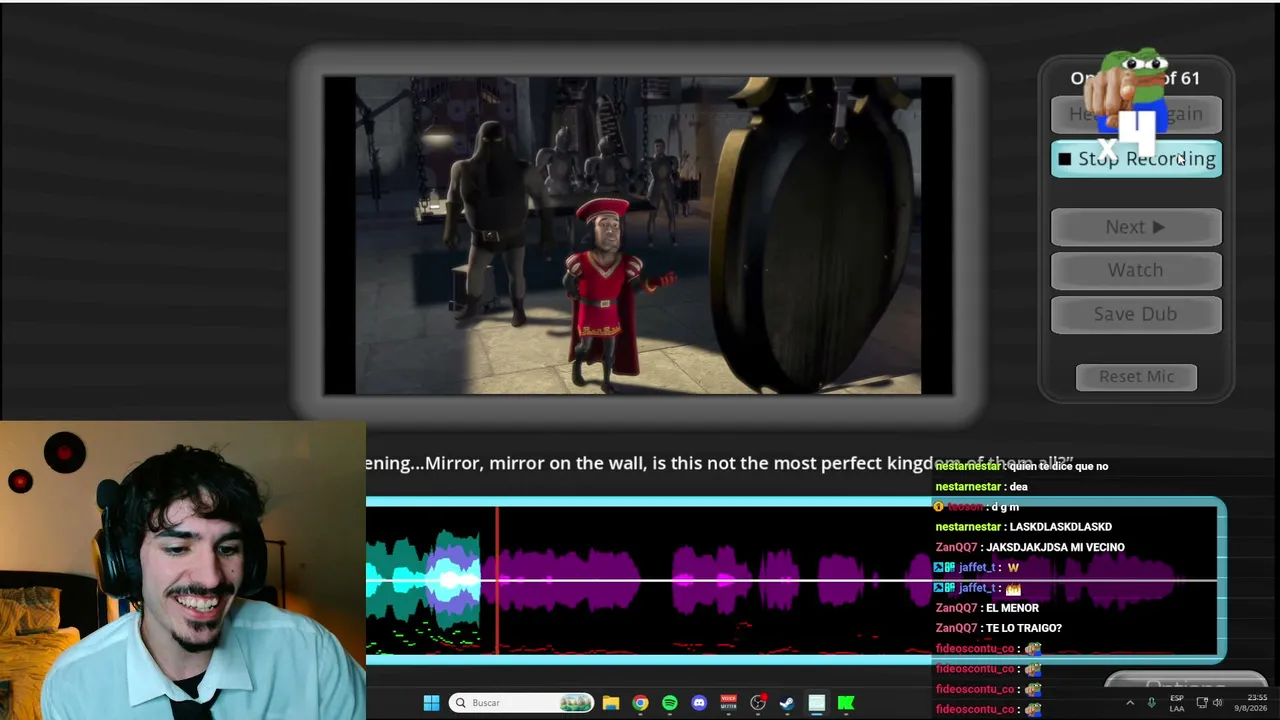Click the active game window taskbar icon
Viewport: 1280px width, 720px height.
[817, 703]
